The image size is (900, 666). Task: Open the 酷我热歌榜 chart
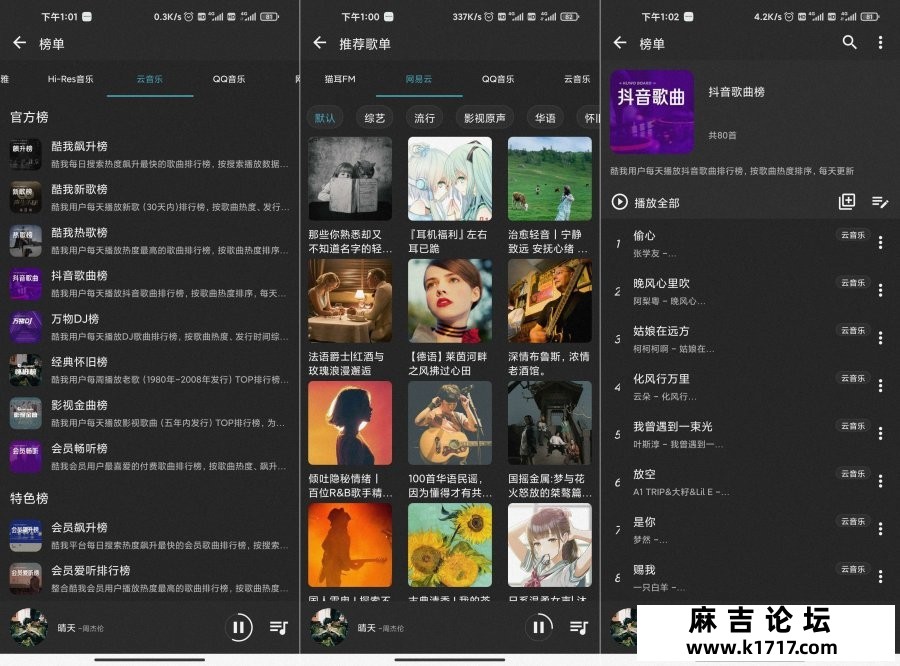pos(149,241)
